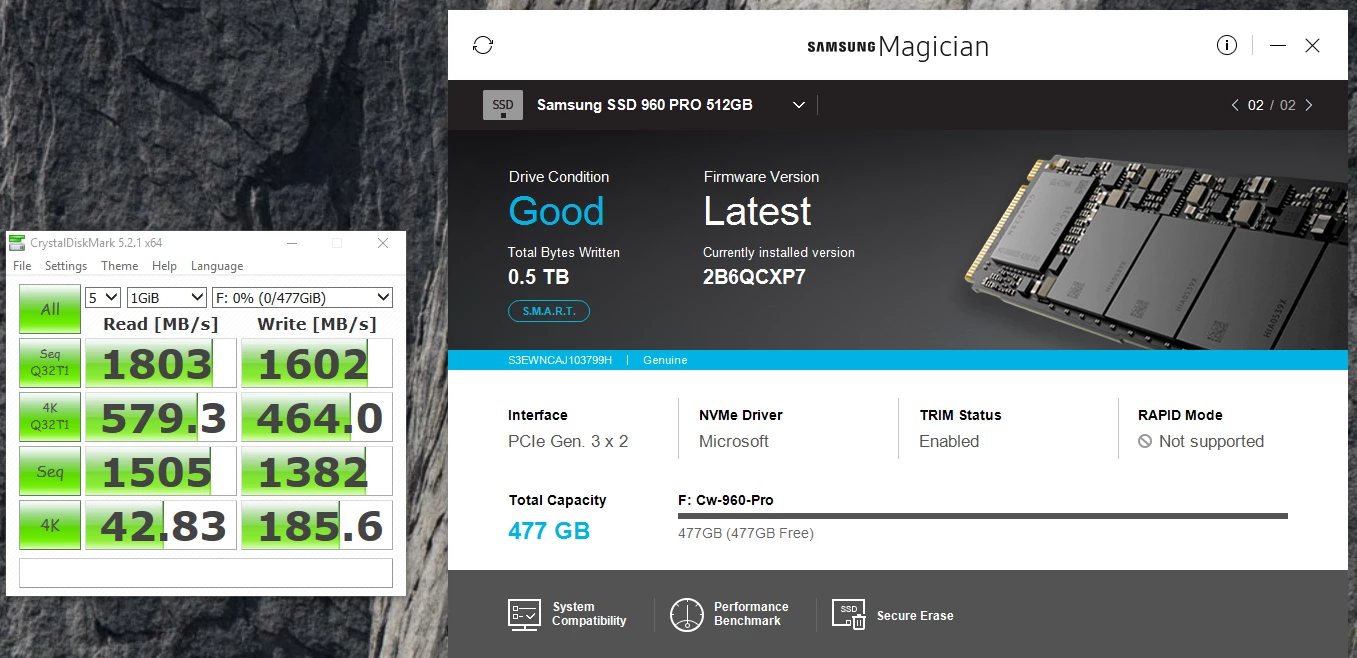Click the F: drive capacity usage bar
This screenshot has height=658, width=1357.
(982, 516)
